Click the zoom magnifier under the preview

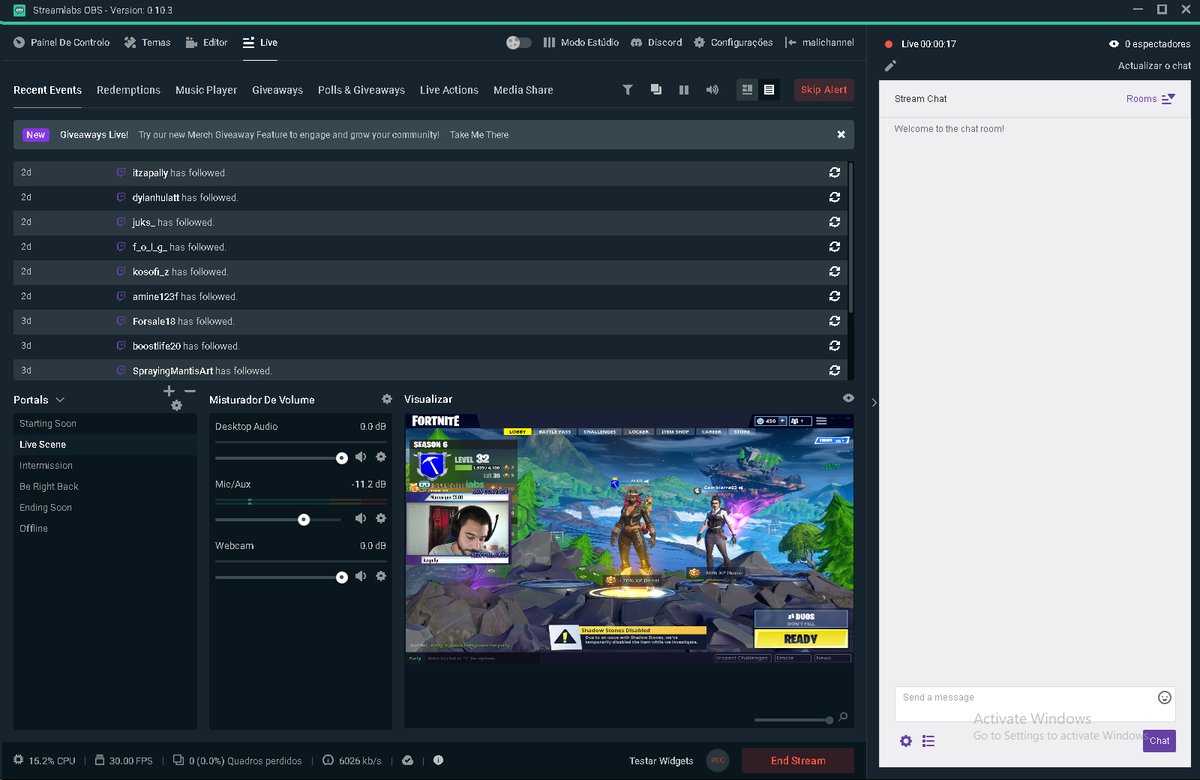pos(843,717)
